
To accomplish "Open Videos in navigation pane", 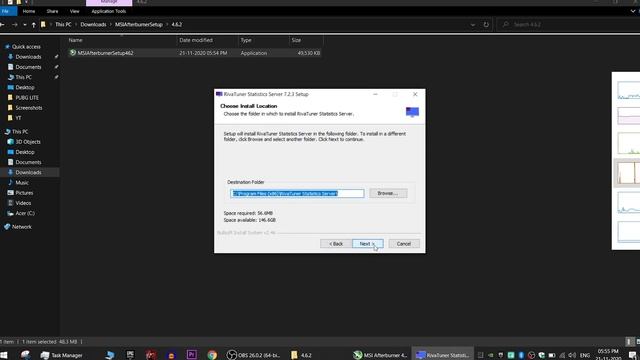I will tap(23, 203).
